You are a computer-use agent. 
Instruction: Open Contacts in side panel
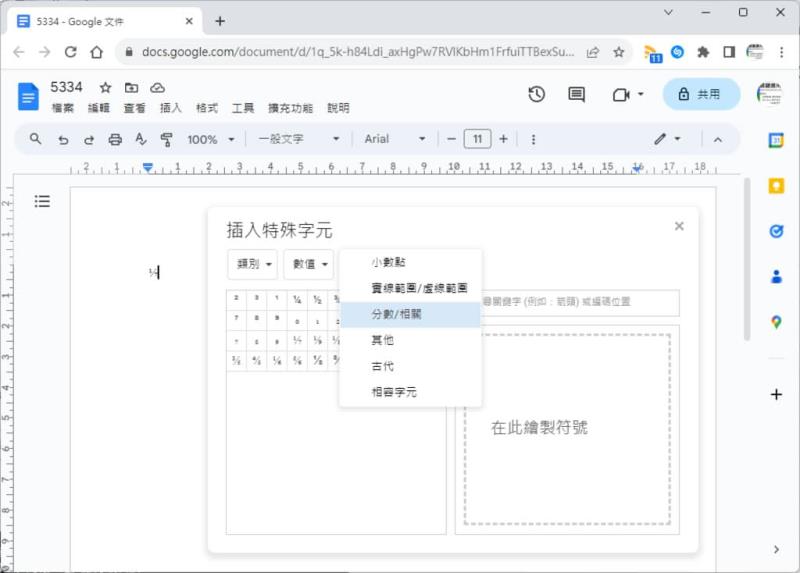click(776, 277)
